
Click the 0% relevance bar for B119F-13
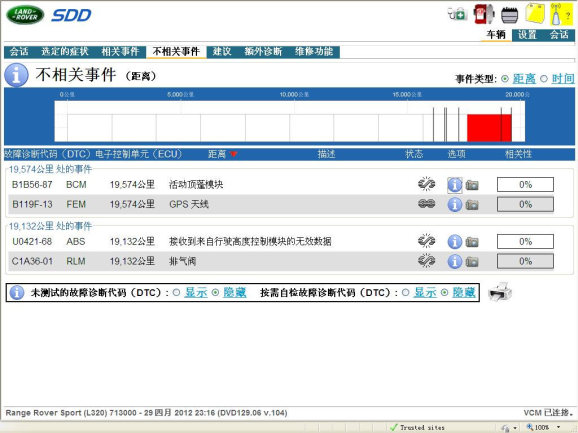coord(525,204)
